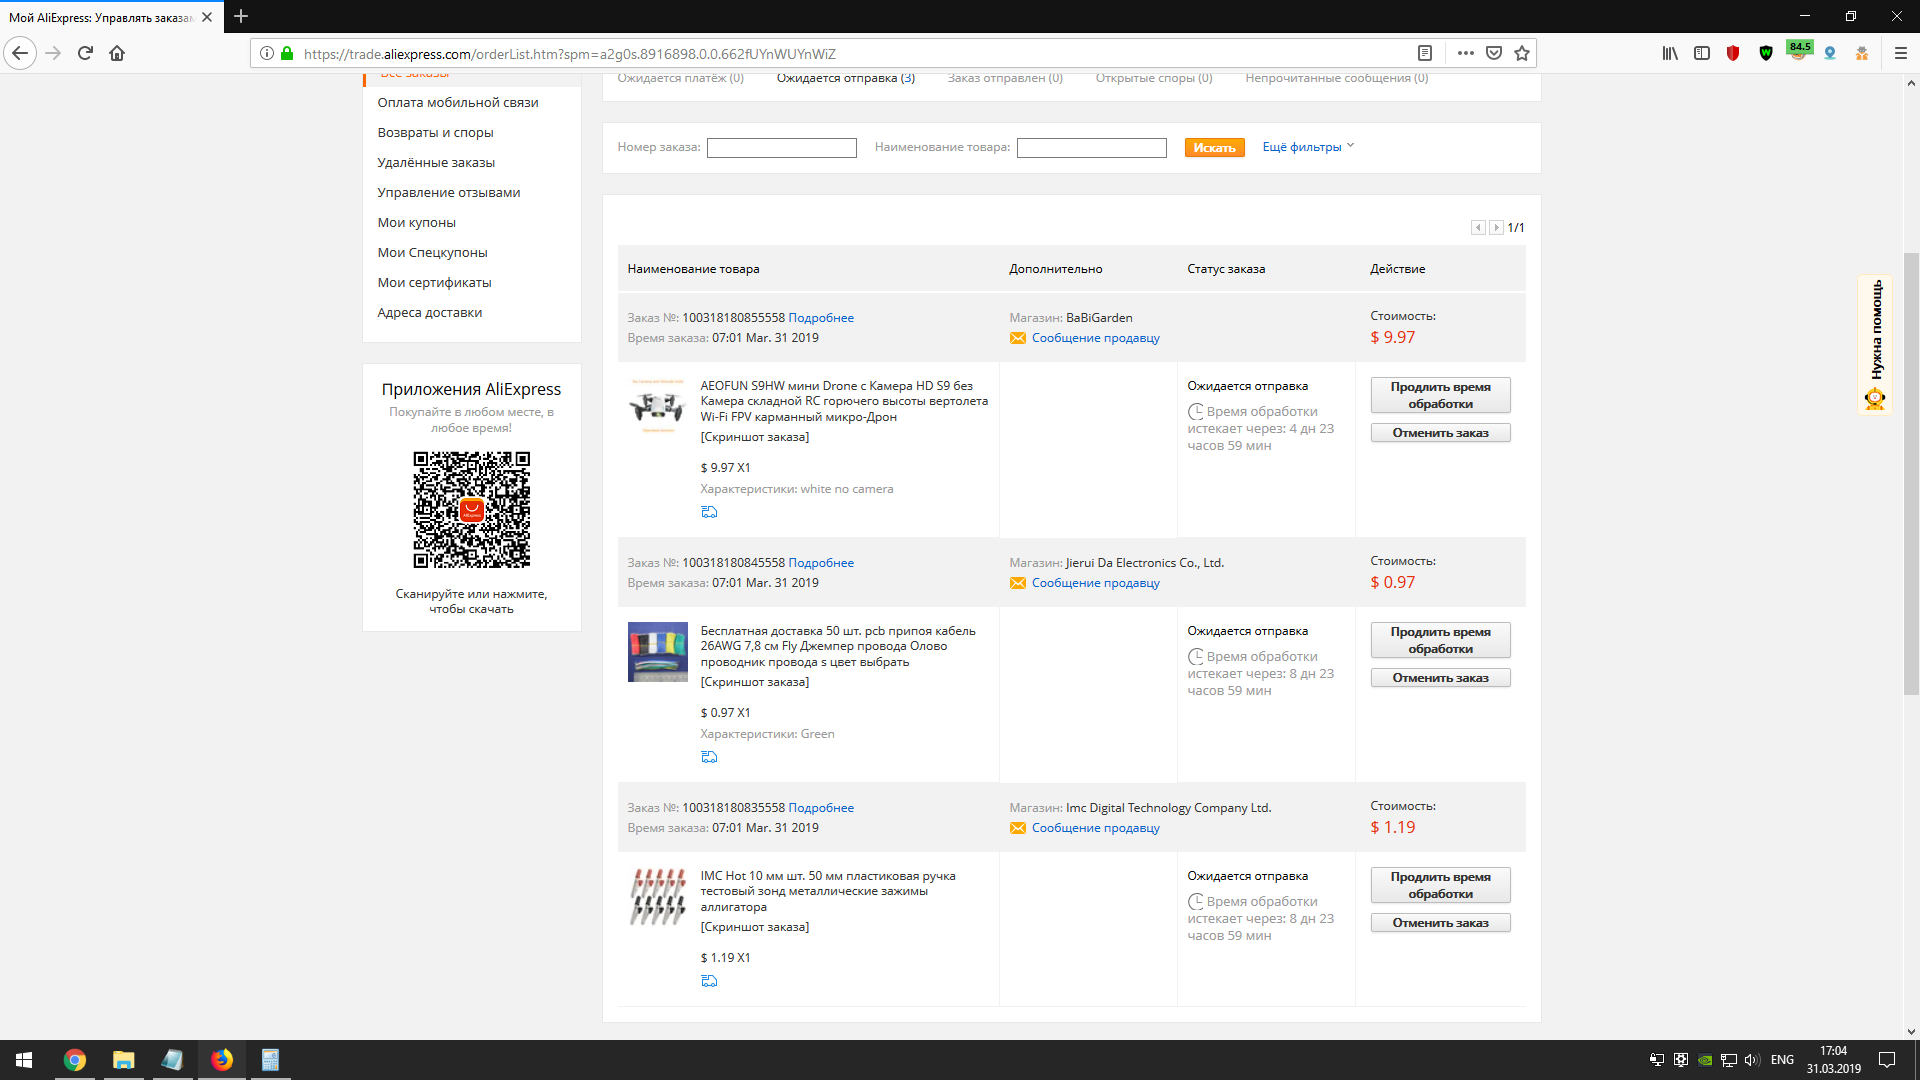The width and height of the screenshot is (1920, 1080).
Task: Open a new browser tab
Action: coord(241,16)
